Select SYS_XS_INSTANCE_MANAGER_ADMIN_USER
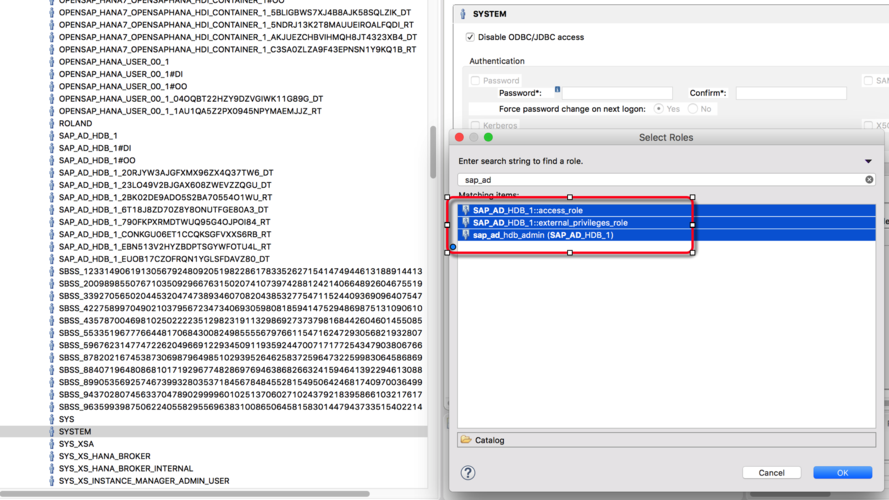Screen dimensions: 889x500 tap(144, 481)
